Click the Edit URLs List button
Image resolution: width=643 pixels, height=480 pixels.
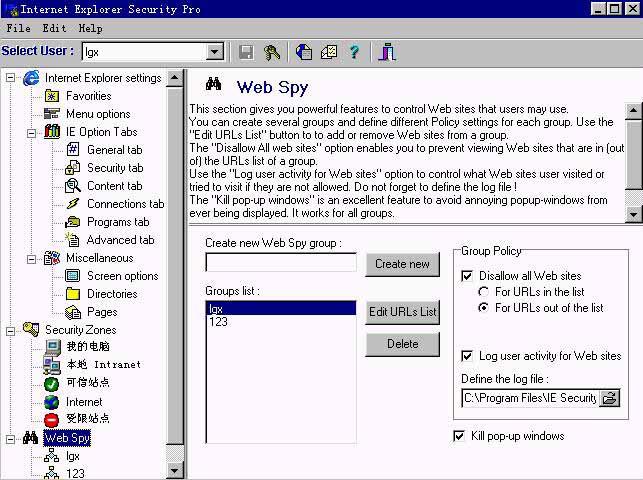point(402,312)
